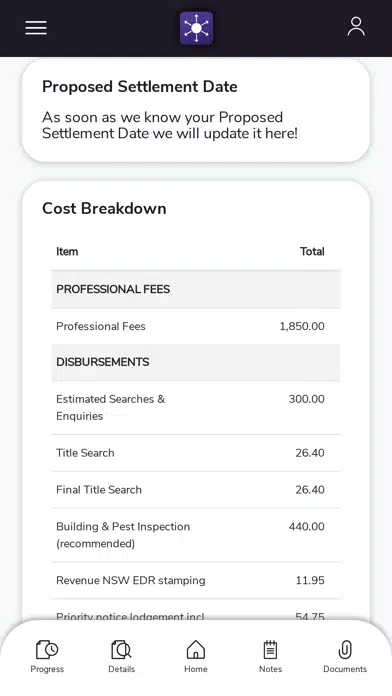Select the Professional Fees row
The height and width of the screenshot is (696, 392).
196,326
